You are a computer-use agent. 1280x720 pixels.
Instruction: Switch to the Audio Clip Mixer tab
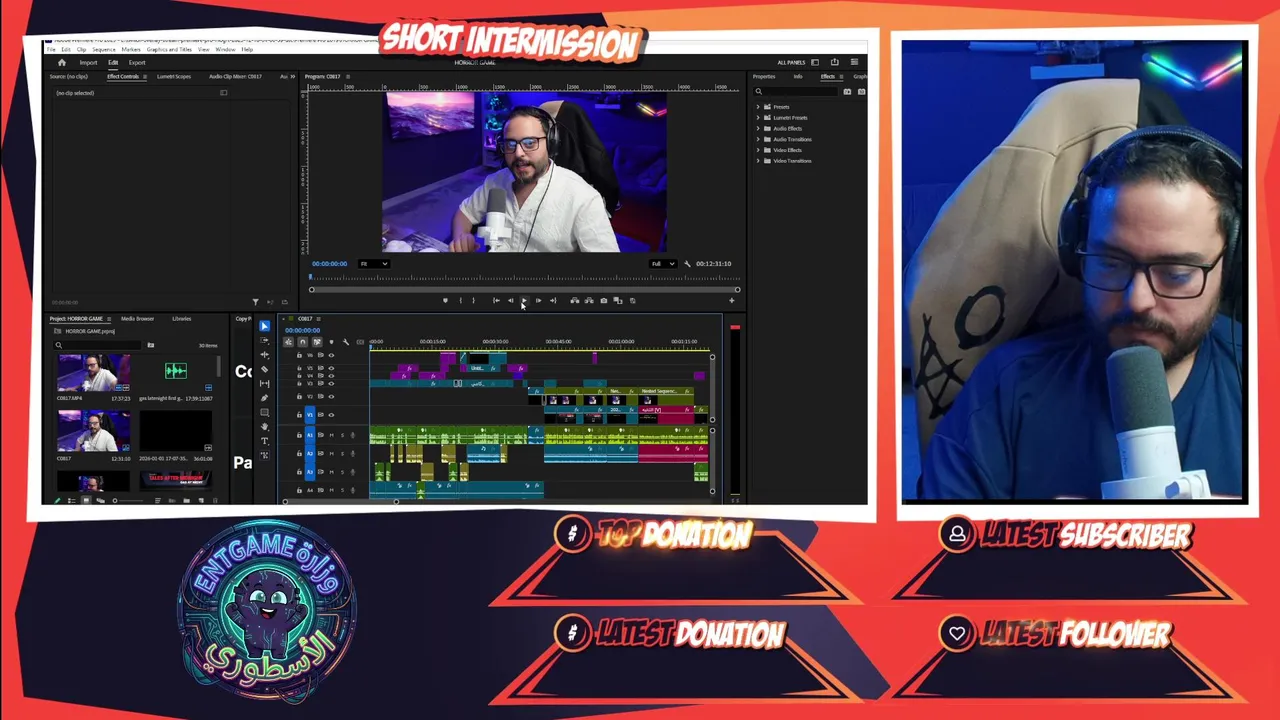tap(235, 76)
